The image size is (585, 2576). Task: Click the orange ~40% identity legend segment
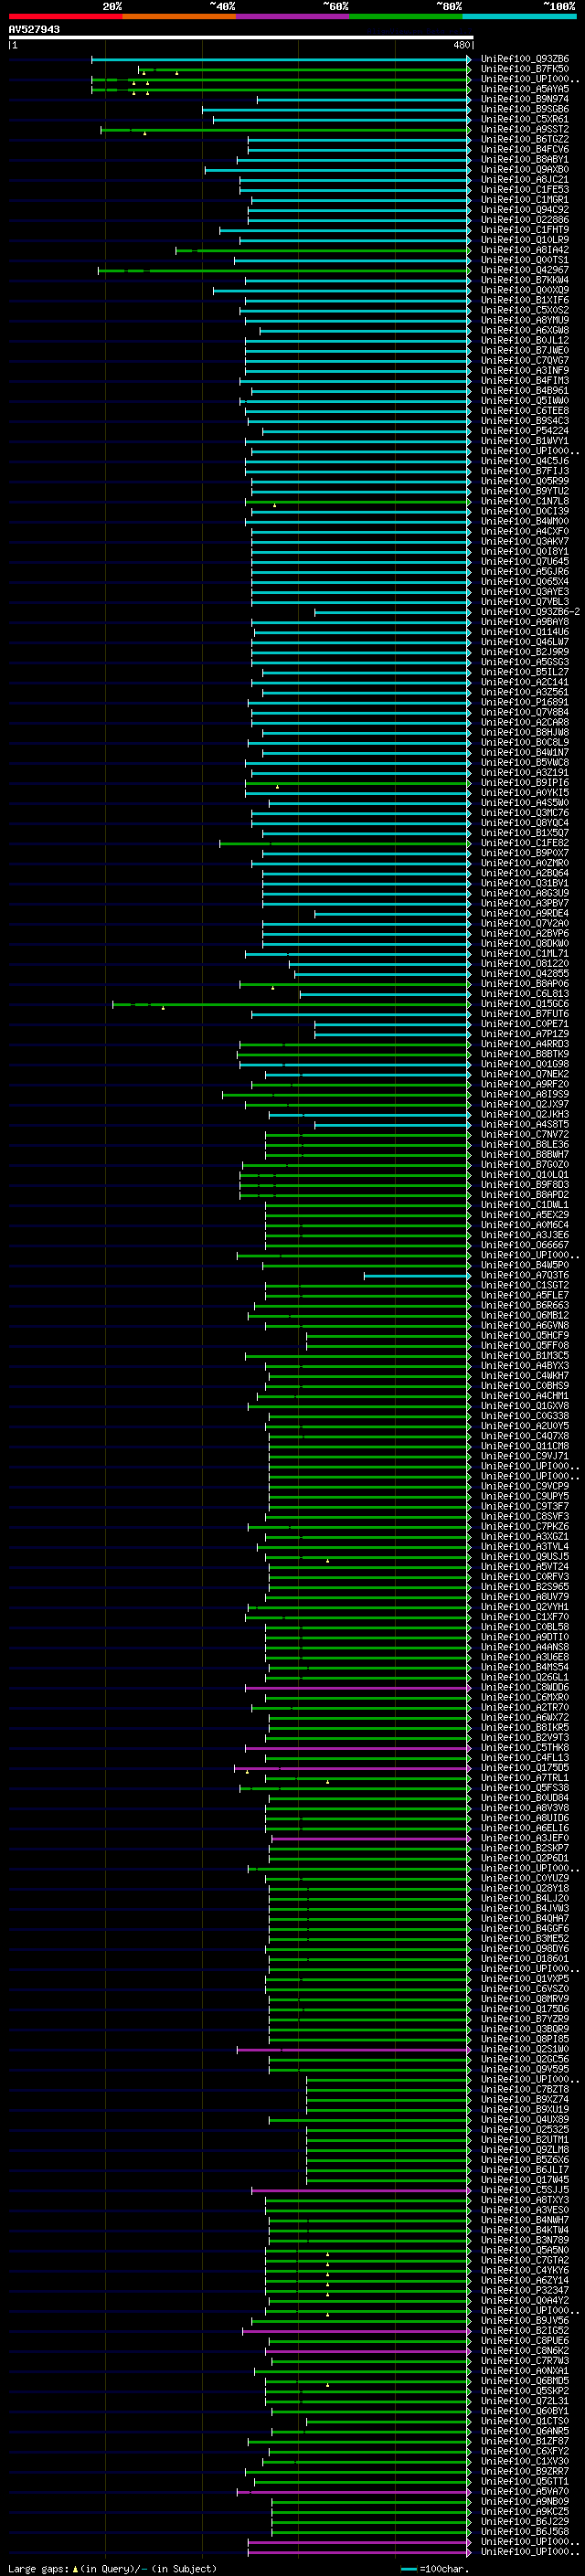pos(179,16)
